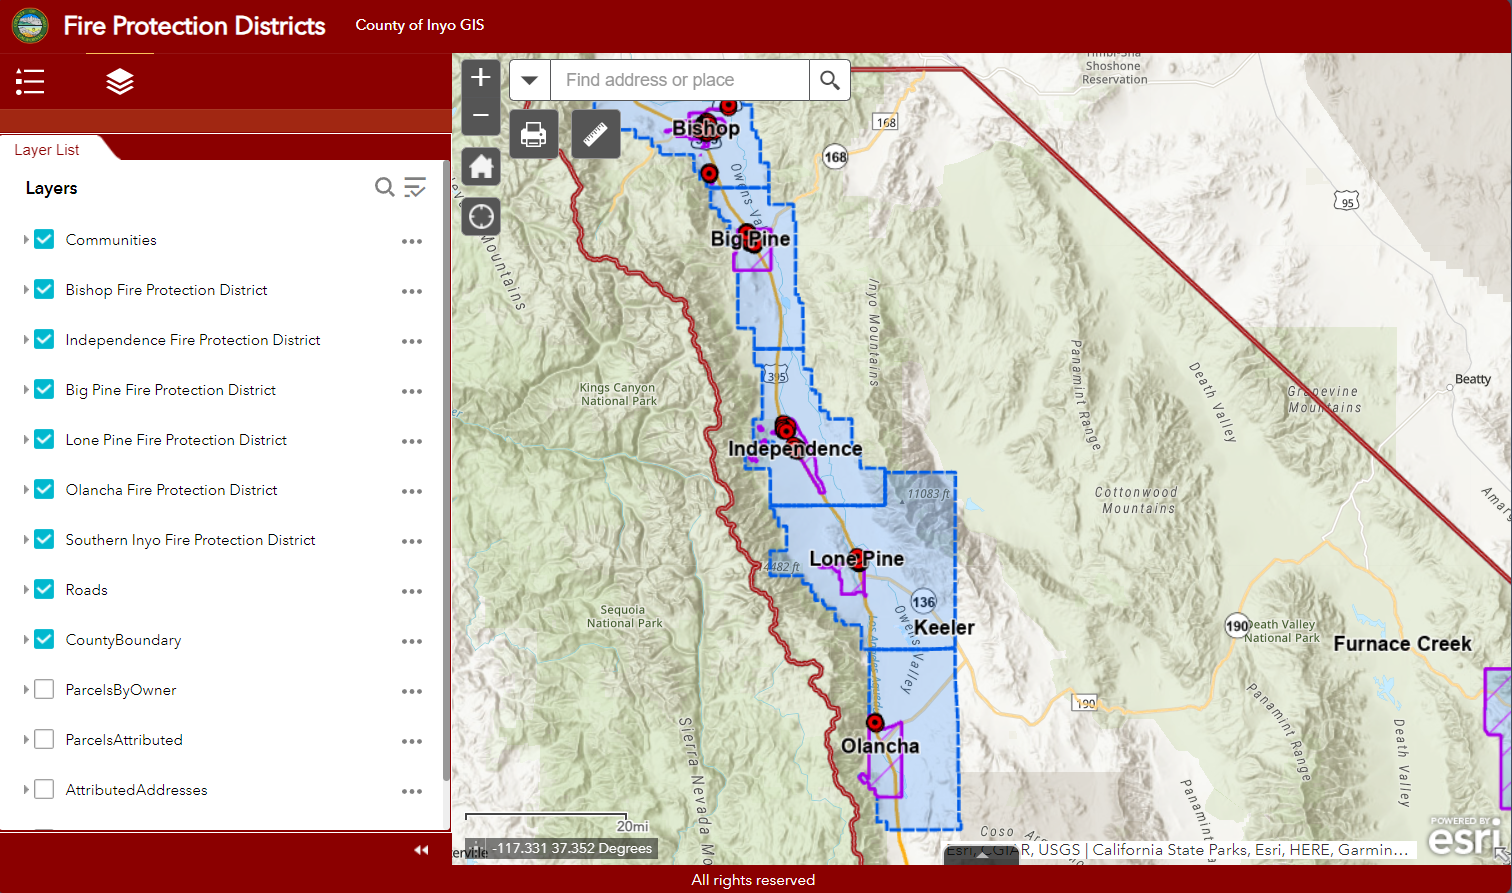Click the coordinates readout -117.331 37.352 Degrees
This screenshot has width=1512, height=893.
tap(572, 848)
